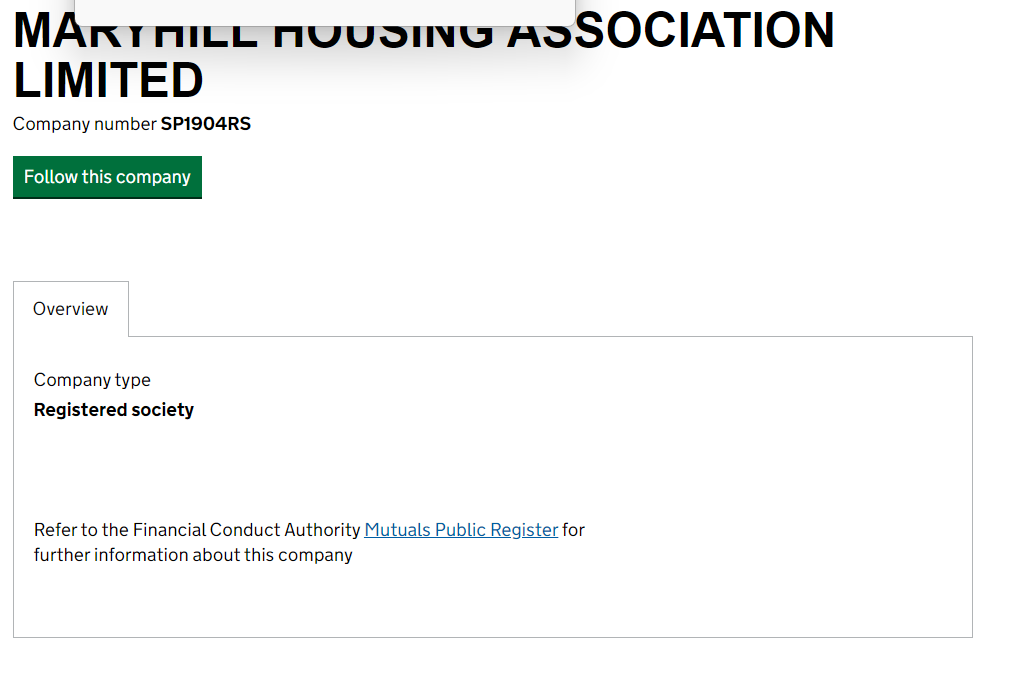Click the white popup panel overlapping the heading

coord(325,12)
